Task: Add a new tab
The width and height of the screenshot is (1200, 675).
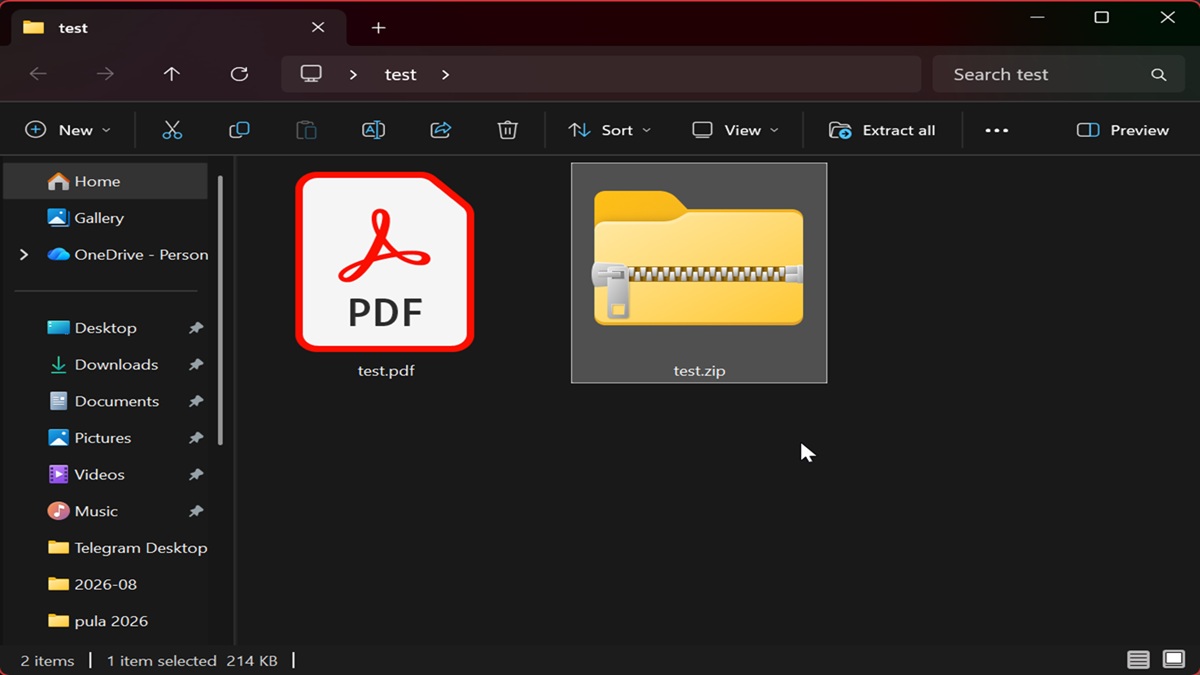Action: pyautogui.click(x=378, y=28)
